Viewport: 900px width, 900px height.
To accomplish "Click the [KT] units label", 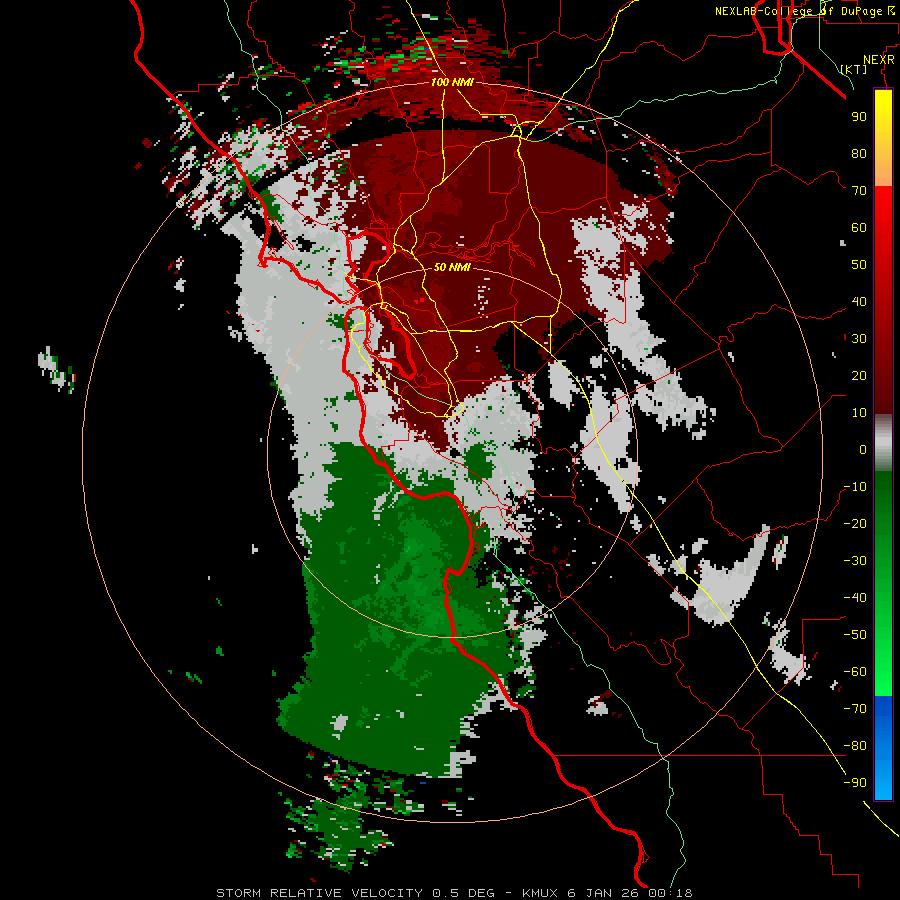I will pos(854,69).
